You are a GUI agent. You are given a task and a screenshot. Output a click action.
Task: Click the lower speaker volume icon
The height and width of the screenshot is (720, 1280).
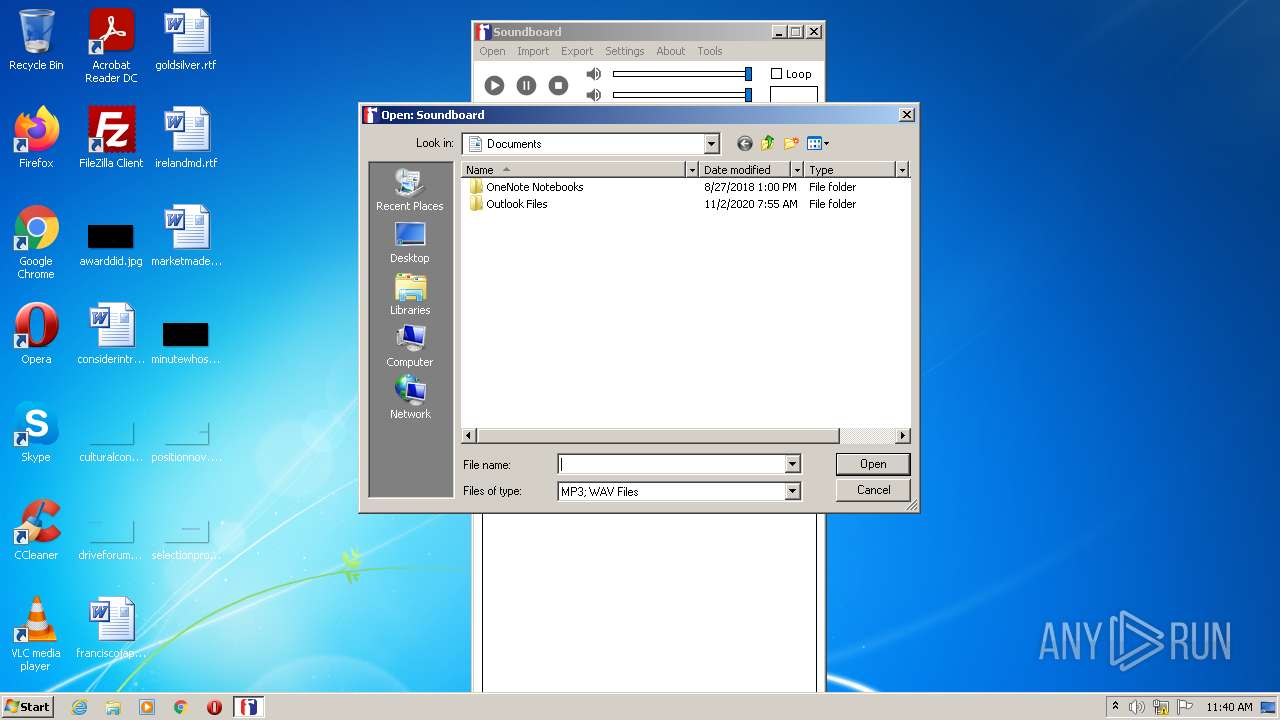pyautogui.click(x=594, y=95)
